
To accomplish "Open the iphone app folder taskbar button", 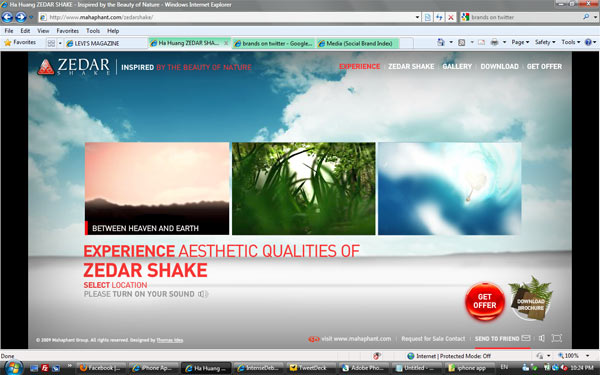I will (469, 368).
